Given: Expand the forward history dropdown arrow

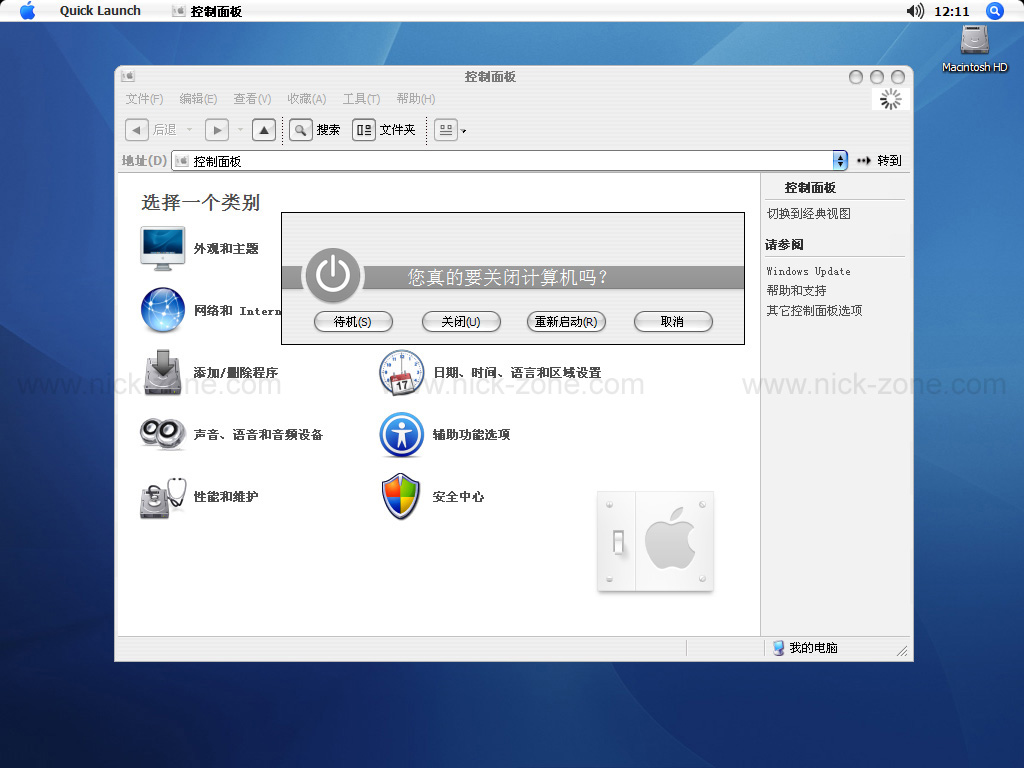Looking at the screenshot, I should click(240, 130).
